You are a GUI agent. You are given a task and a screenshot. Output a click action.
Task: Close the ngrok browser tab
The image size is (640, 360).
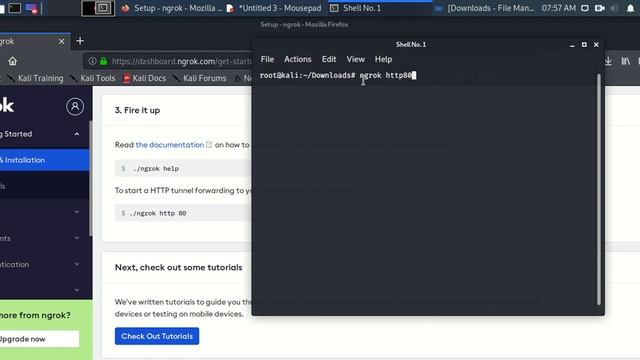(61, 41)
